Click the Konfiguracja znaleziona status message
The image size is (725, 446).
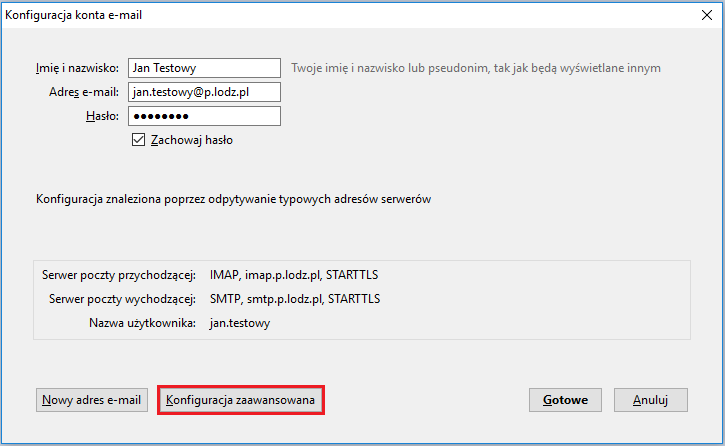(x=233, y=199)
